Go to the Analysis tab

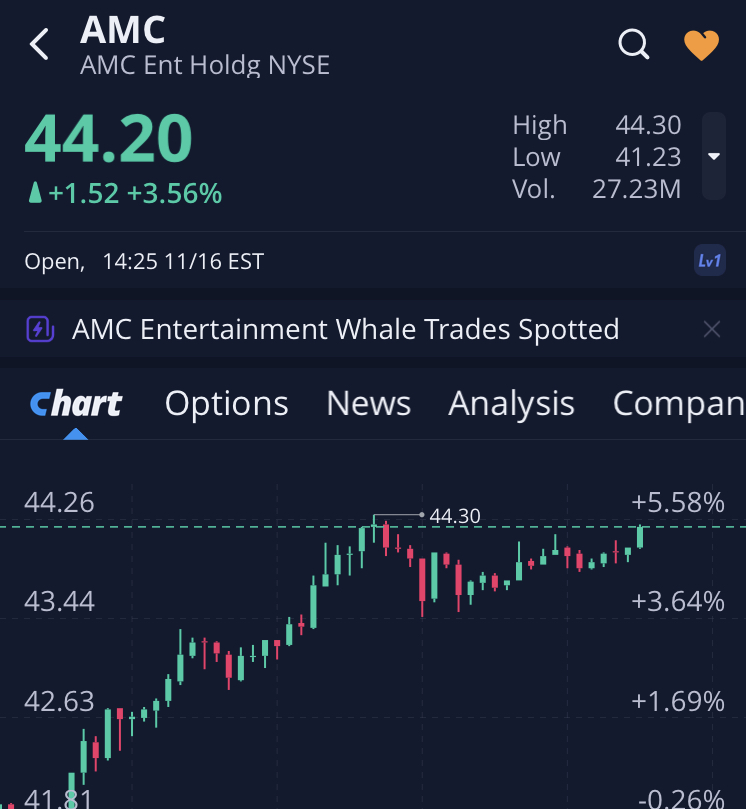(511, 403)
